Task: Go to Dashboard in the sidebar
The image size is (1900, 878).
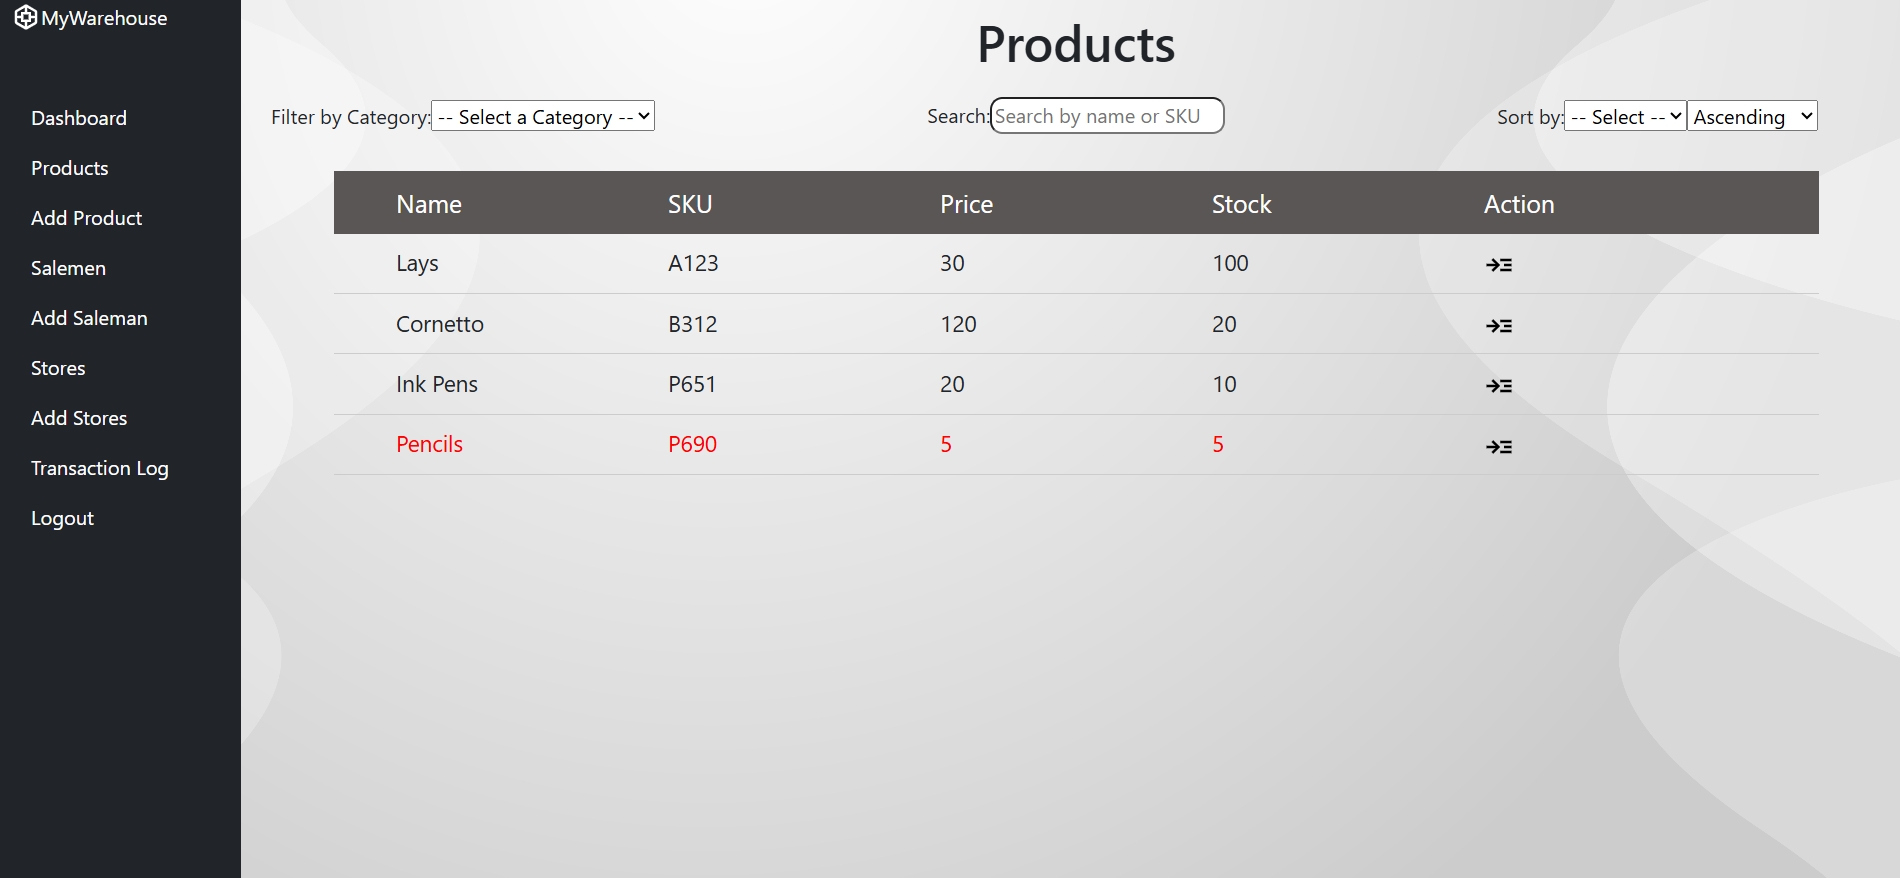Action: coord(79,118)
